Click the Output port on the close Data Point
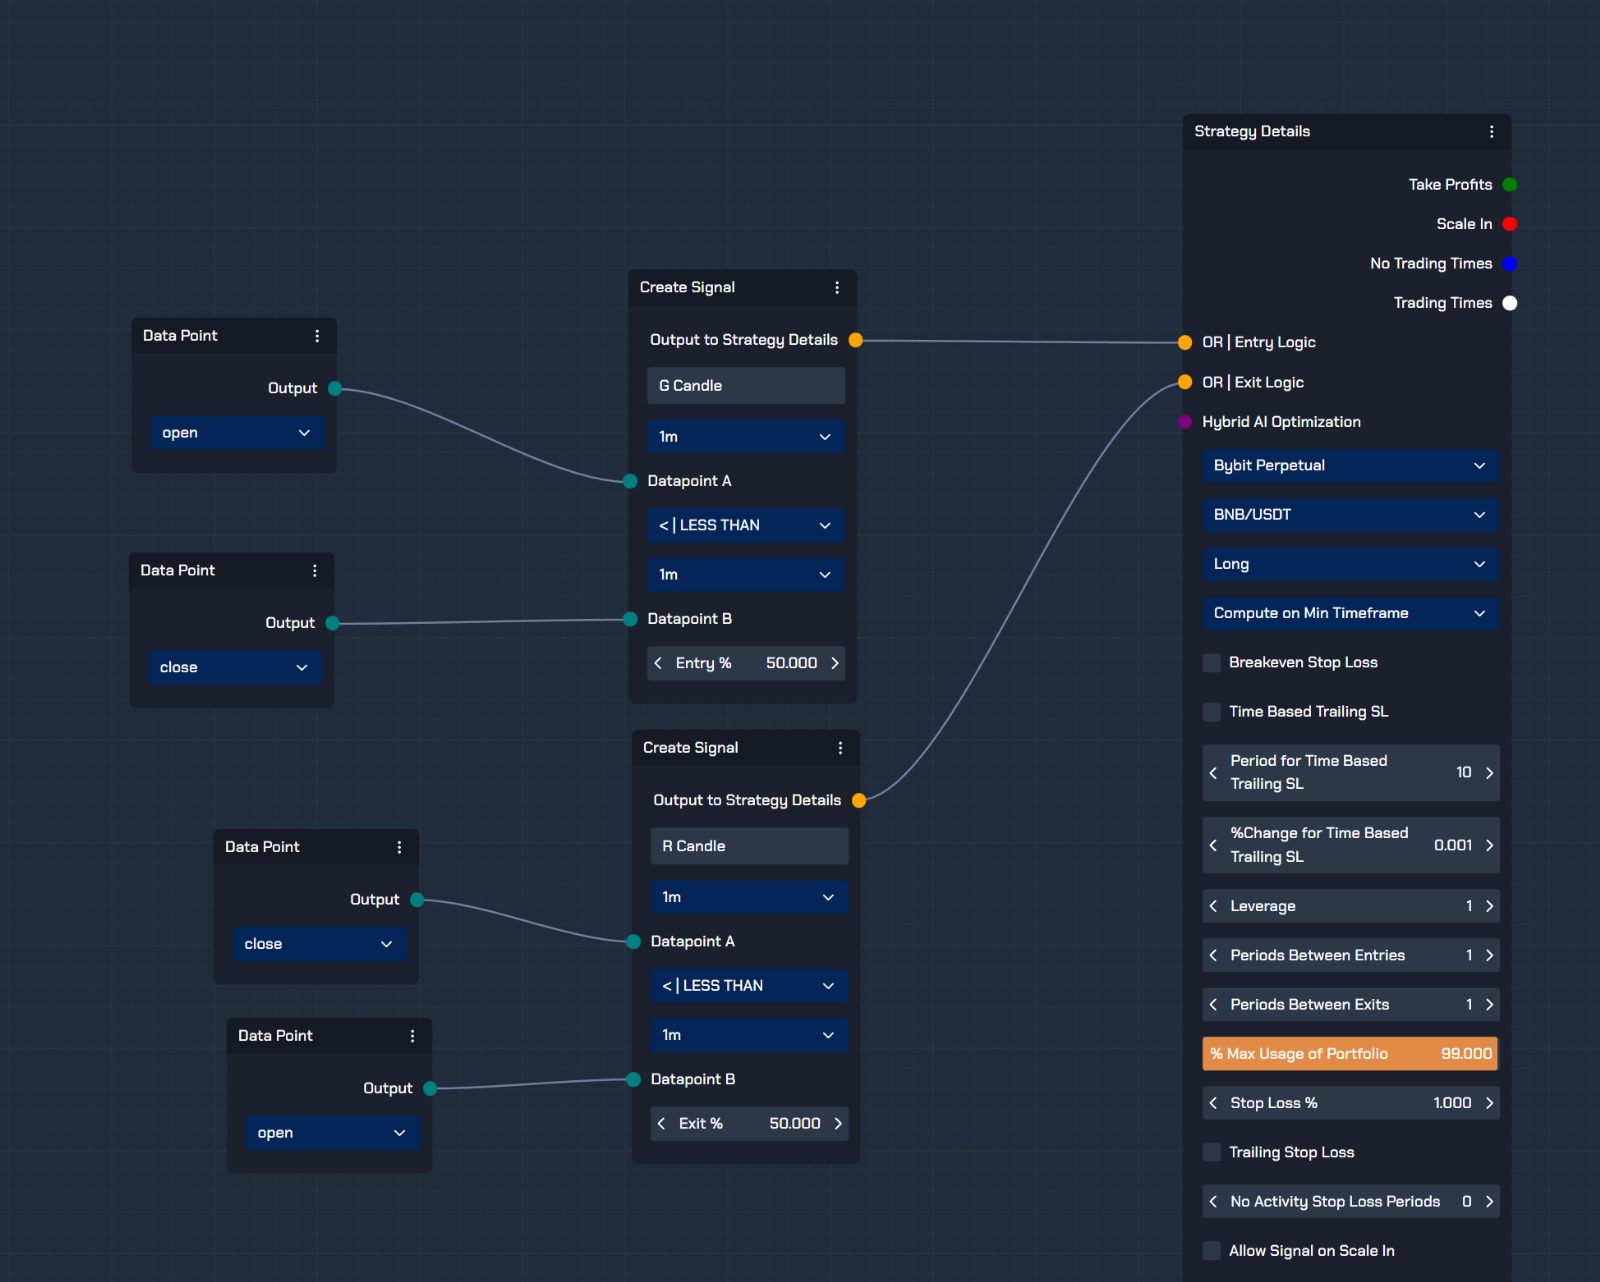The height and width of the screenshot is (1282, 1600). pos(334,622)
